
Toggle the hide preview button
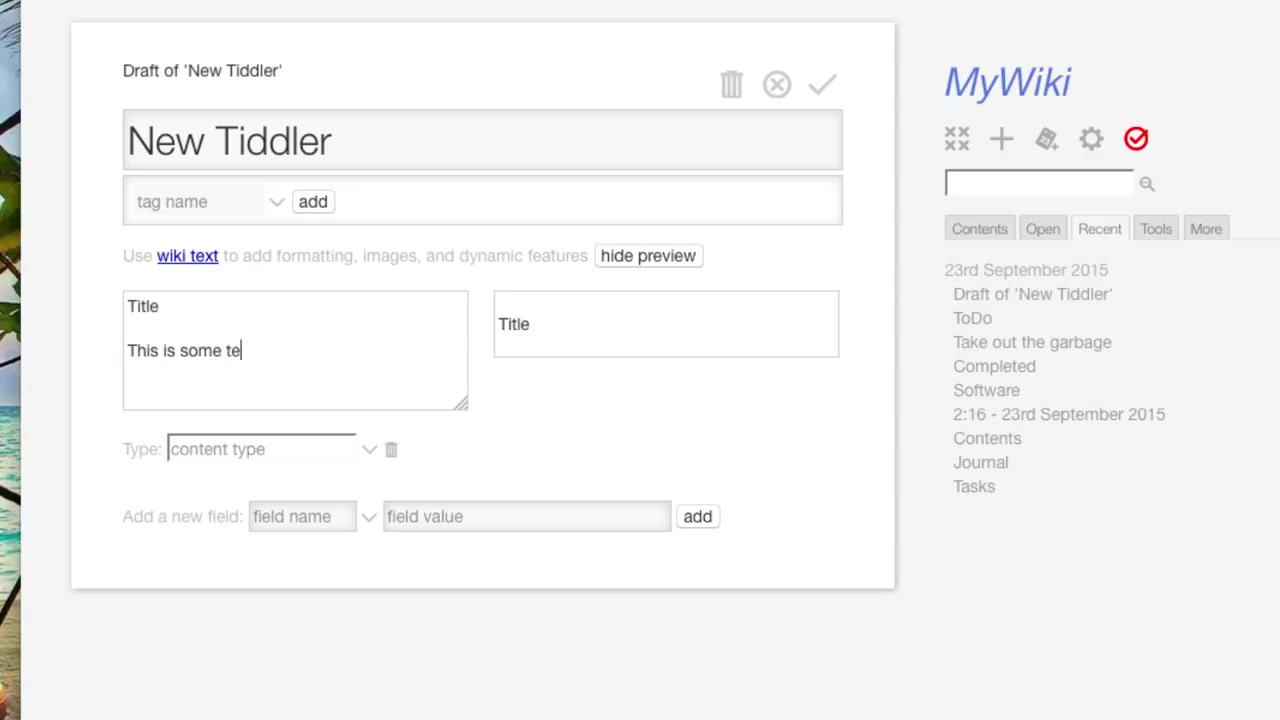[648, 256]
